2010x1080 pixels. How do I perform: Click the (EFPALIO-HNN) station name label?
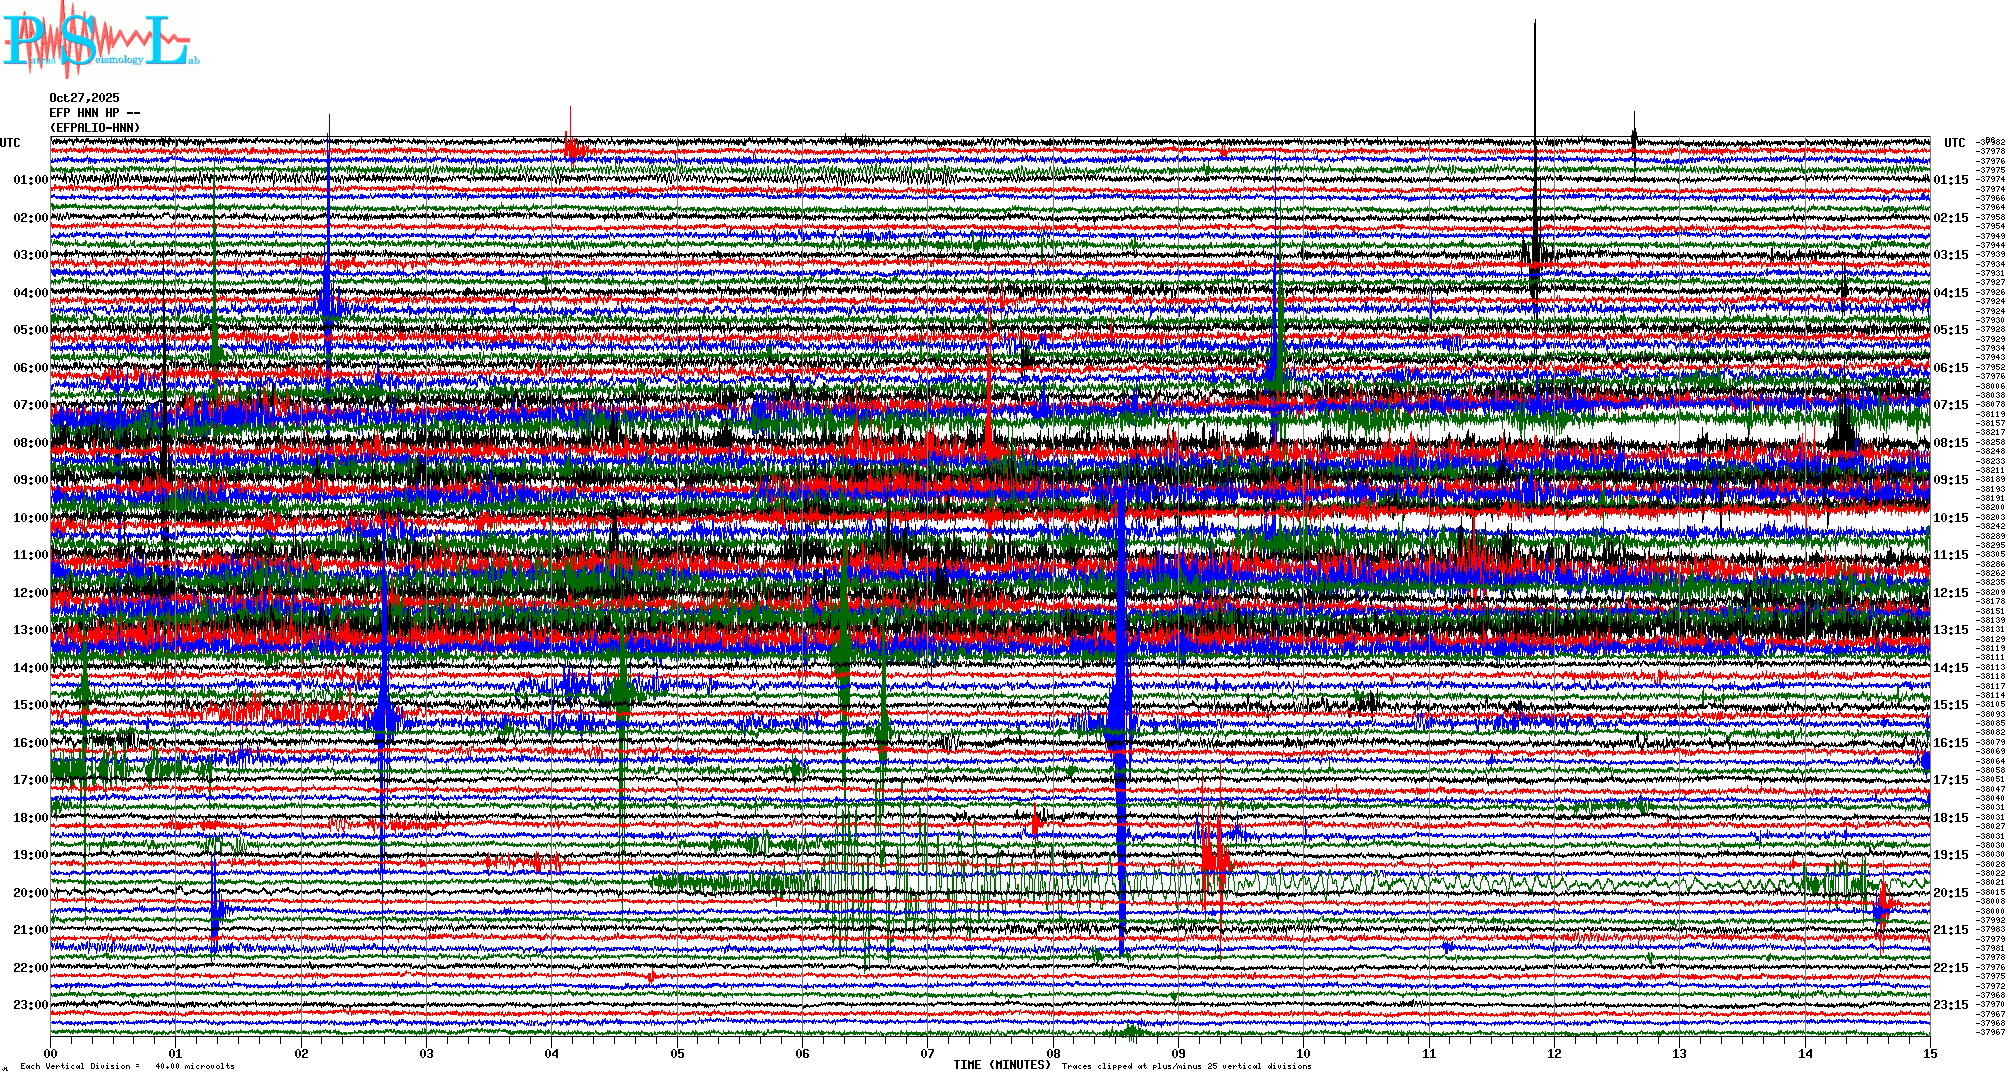(x=95, y=128)
